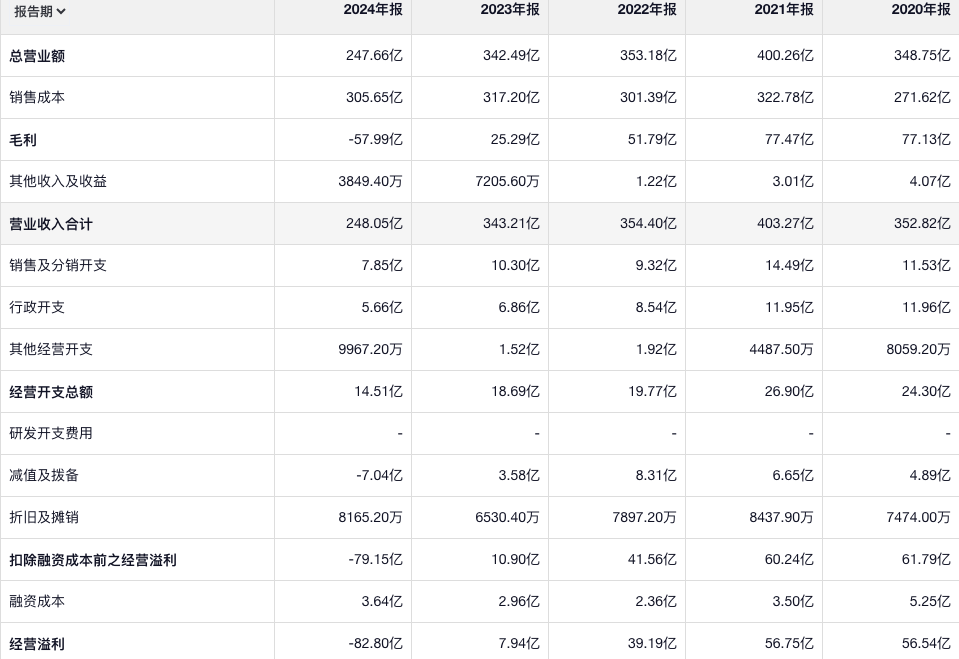Image resolution: width=959 pixels, height=659 pixels.
Task: Open the 报告期 dropdown
Action: click(40, 12)
